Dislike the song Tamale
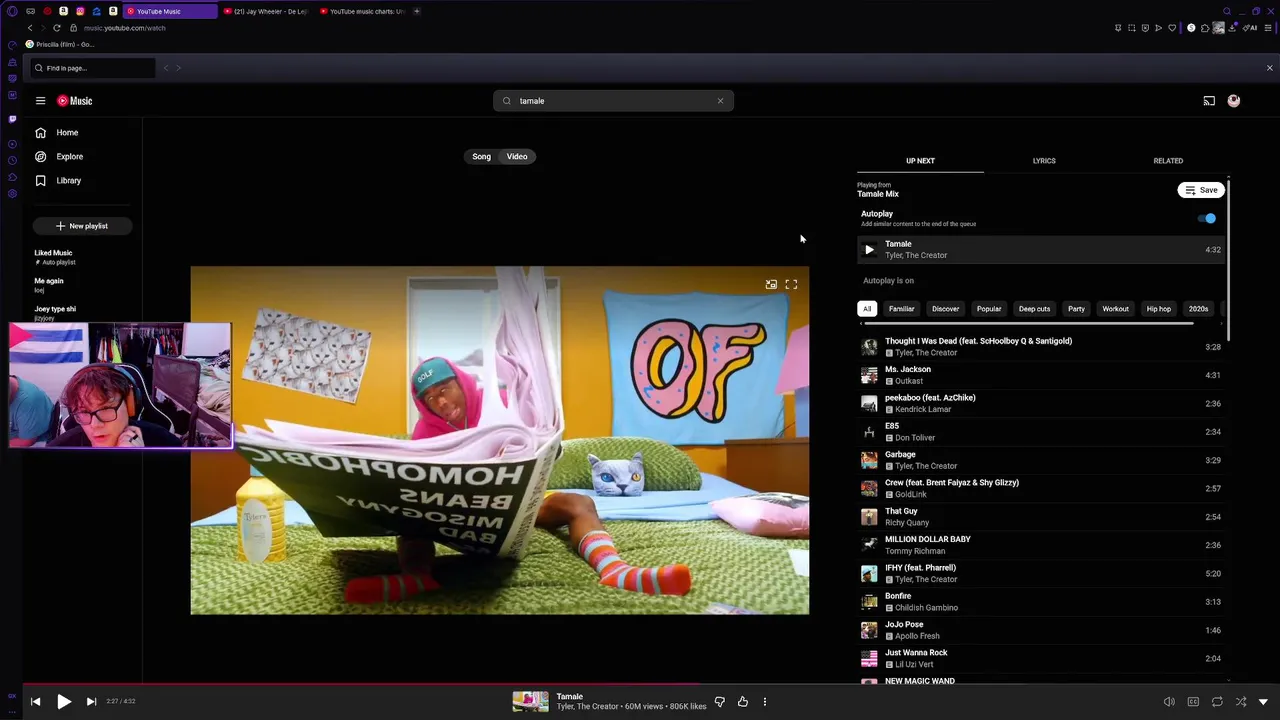1280x720 pixels. point(719,702)
